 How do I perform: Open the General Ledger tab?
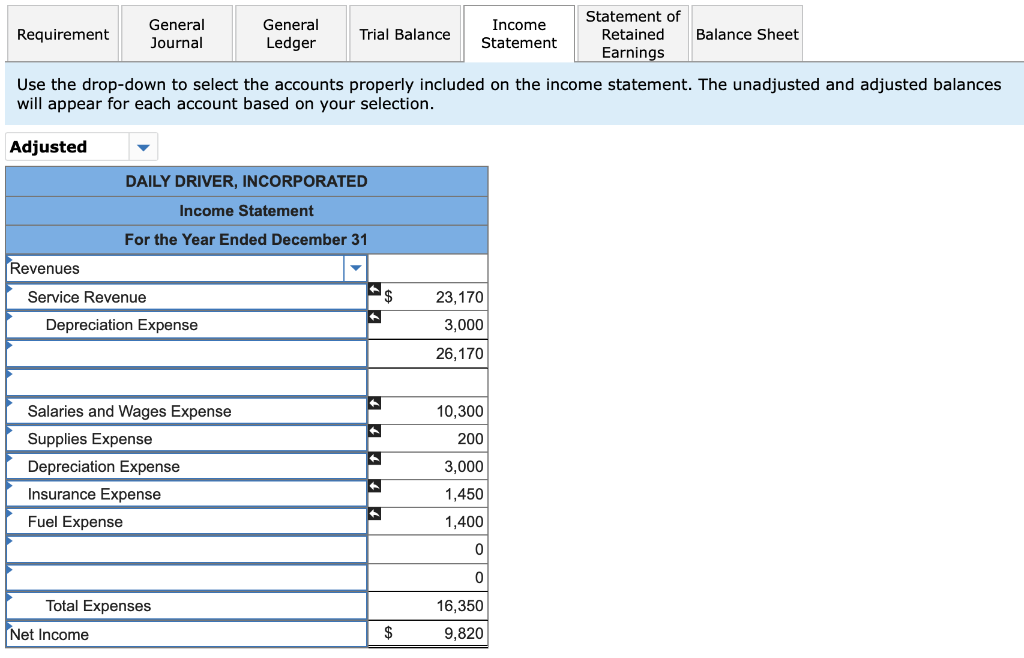tap(291, 34)
